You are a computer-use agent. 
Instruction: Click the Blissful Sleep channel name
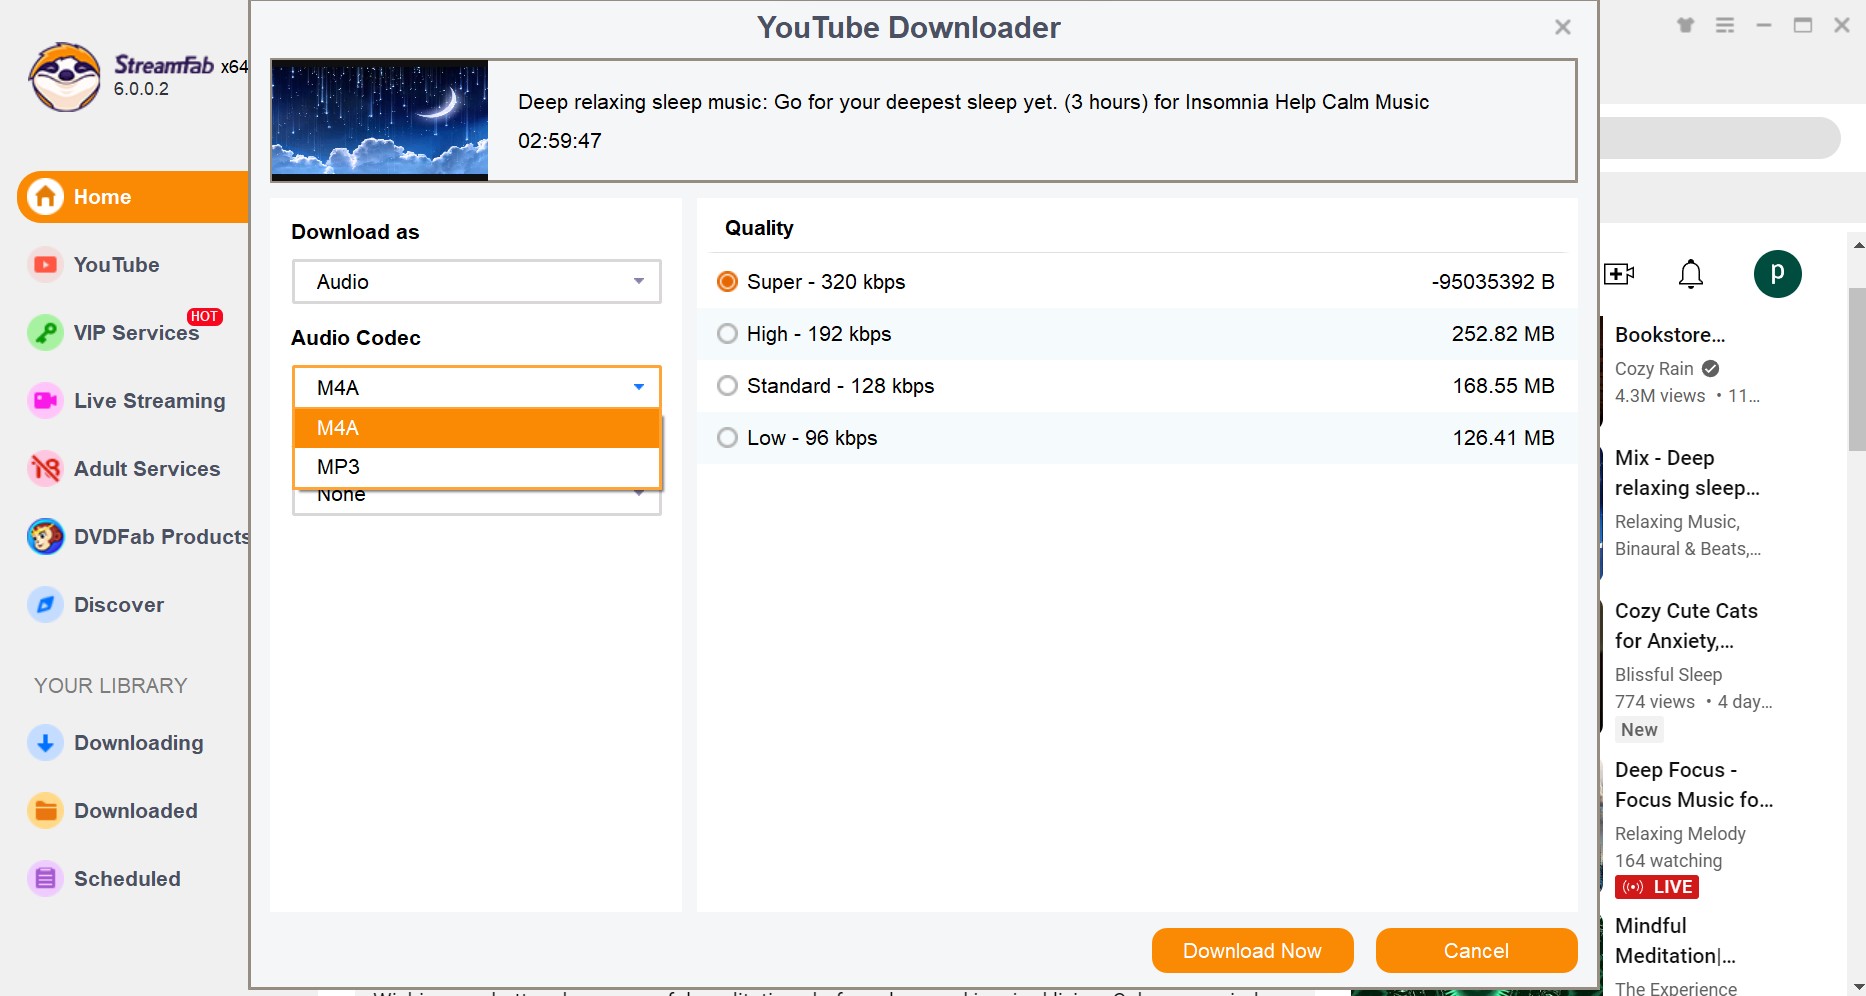1668,675
